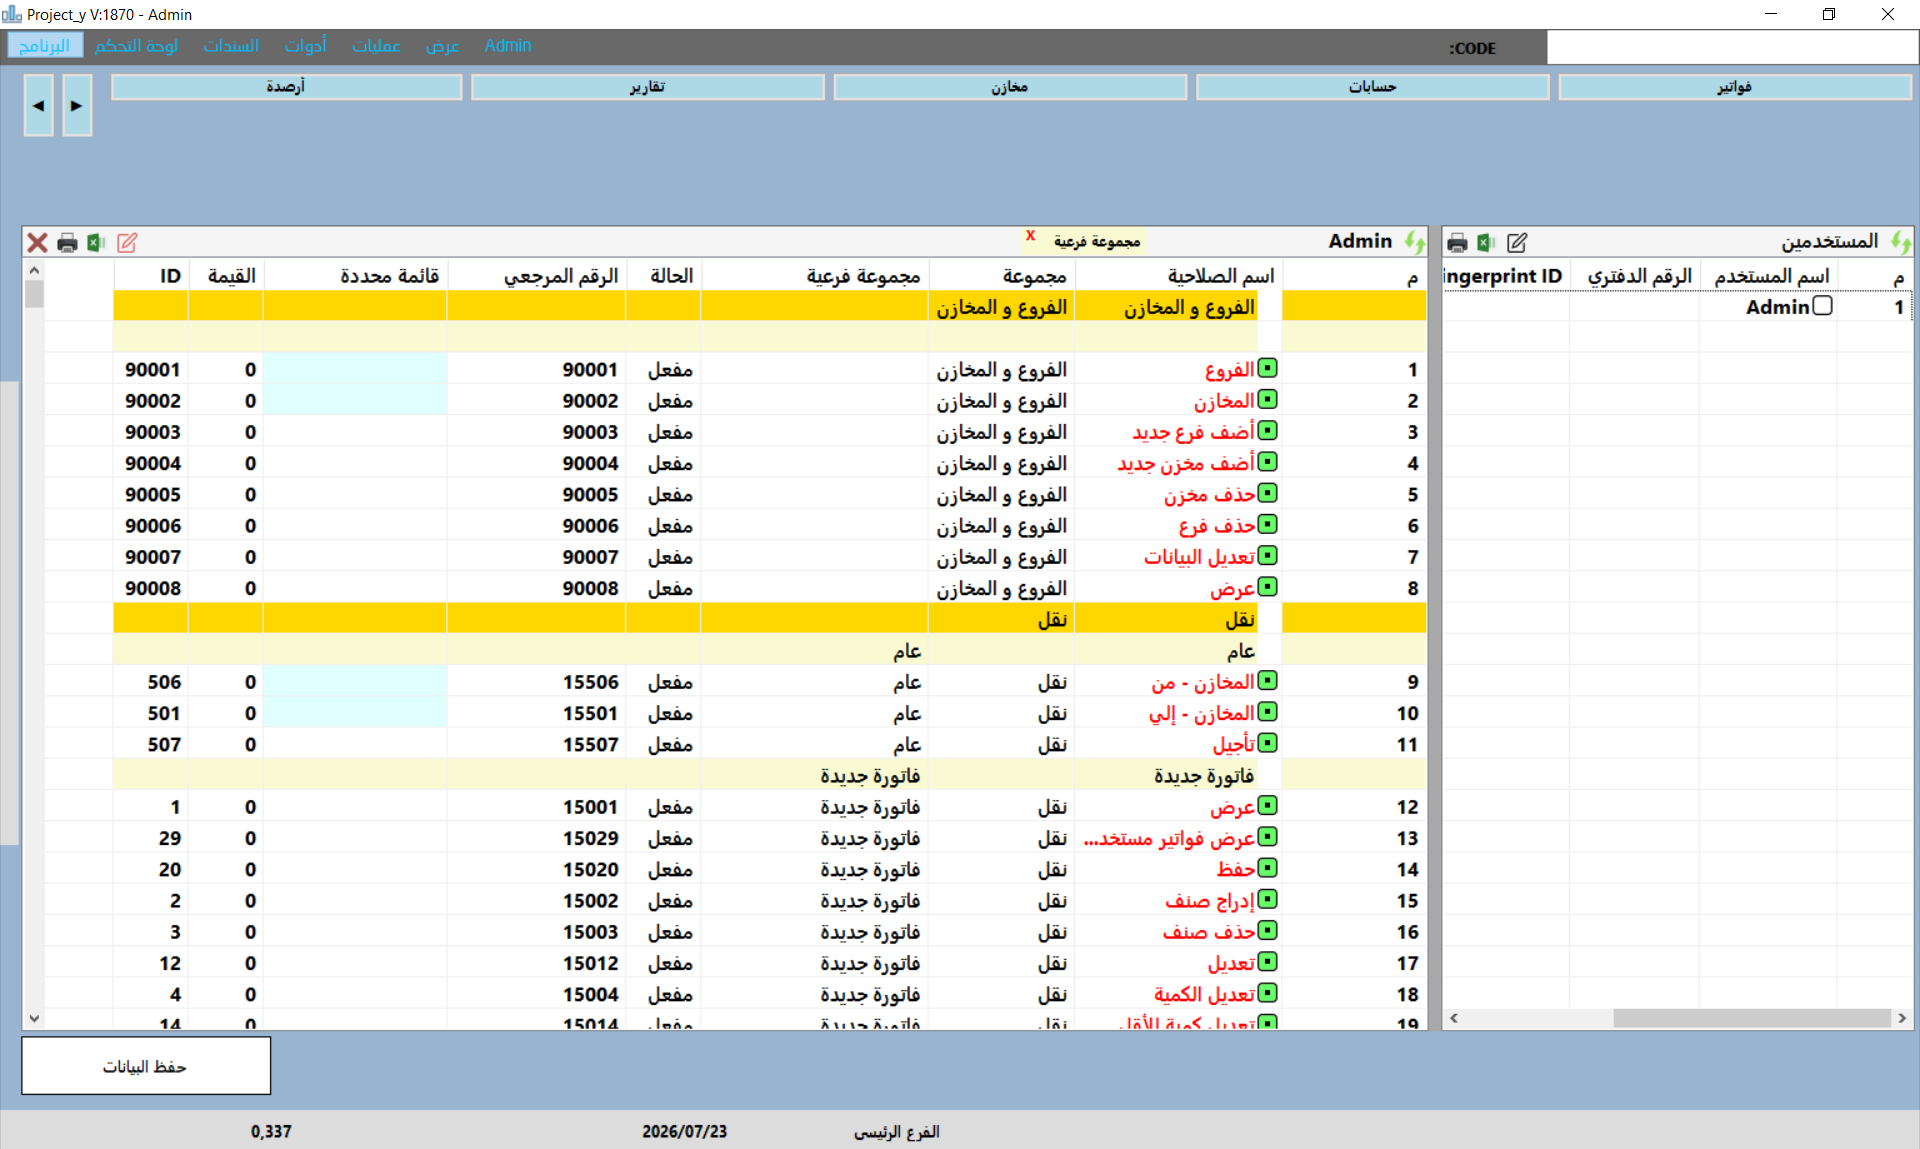Click the Project_y app icon in the title bar
This screenshot has width=1920, height=1149.
click(x=12, y=14)
